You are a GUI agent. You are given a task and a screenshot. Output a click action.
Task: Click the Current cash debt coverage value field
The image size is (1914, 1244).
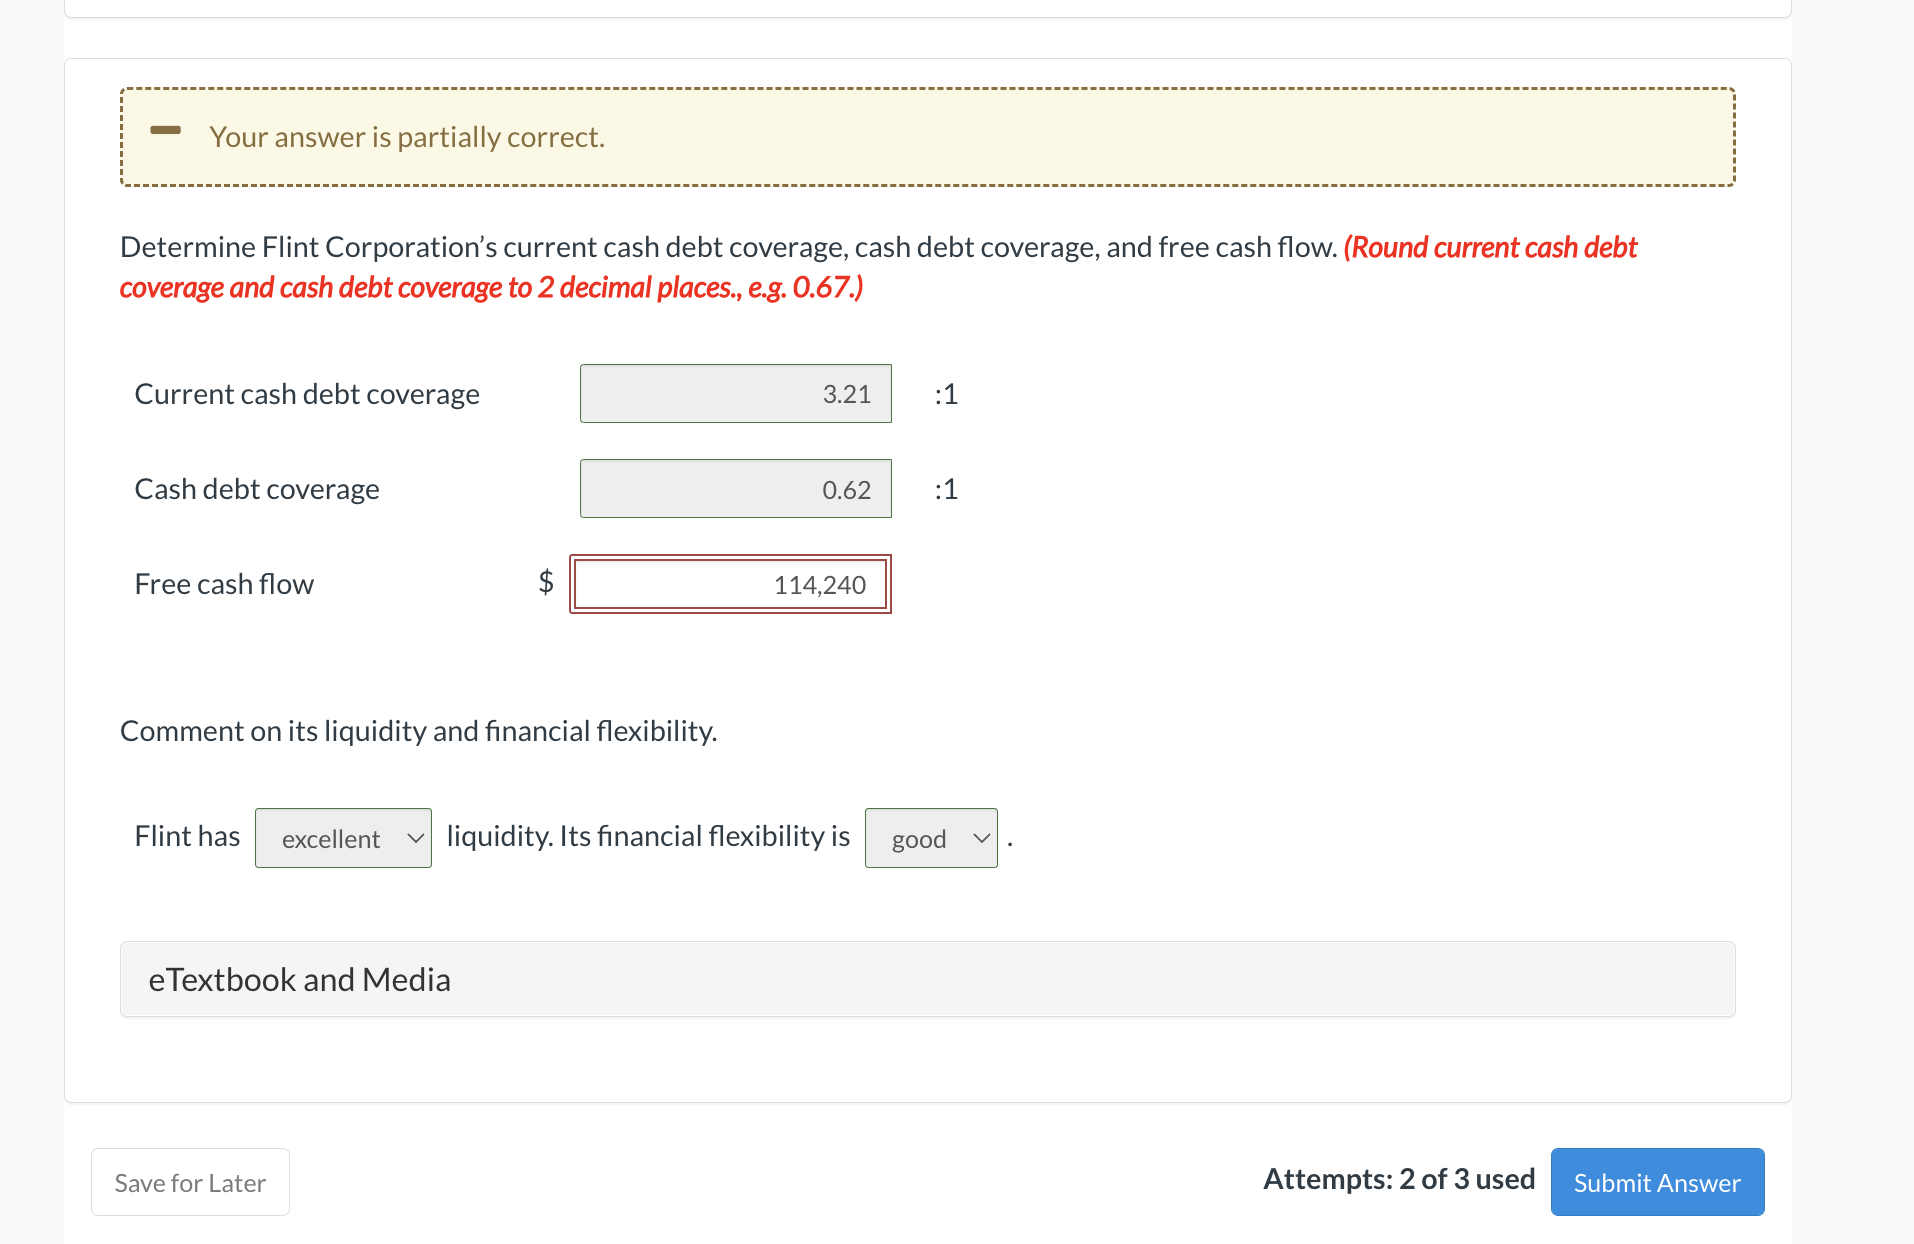point(735,394)
